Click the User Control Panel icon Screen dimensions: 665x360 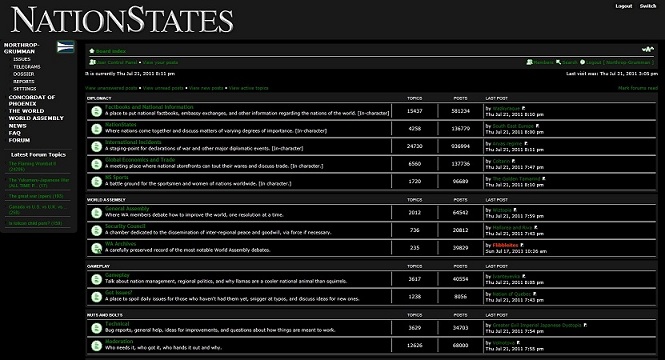tap(92, 62)
